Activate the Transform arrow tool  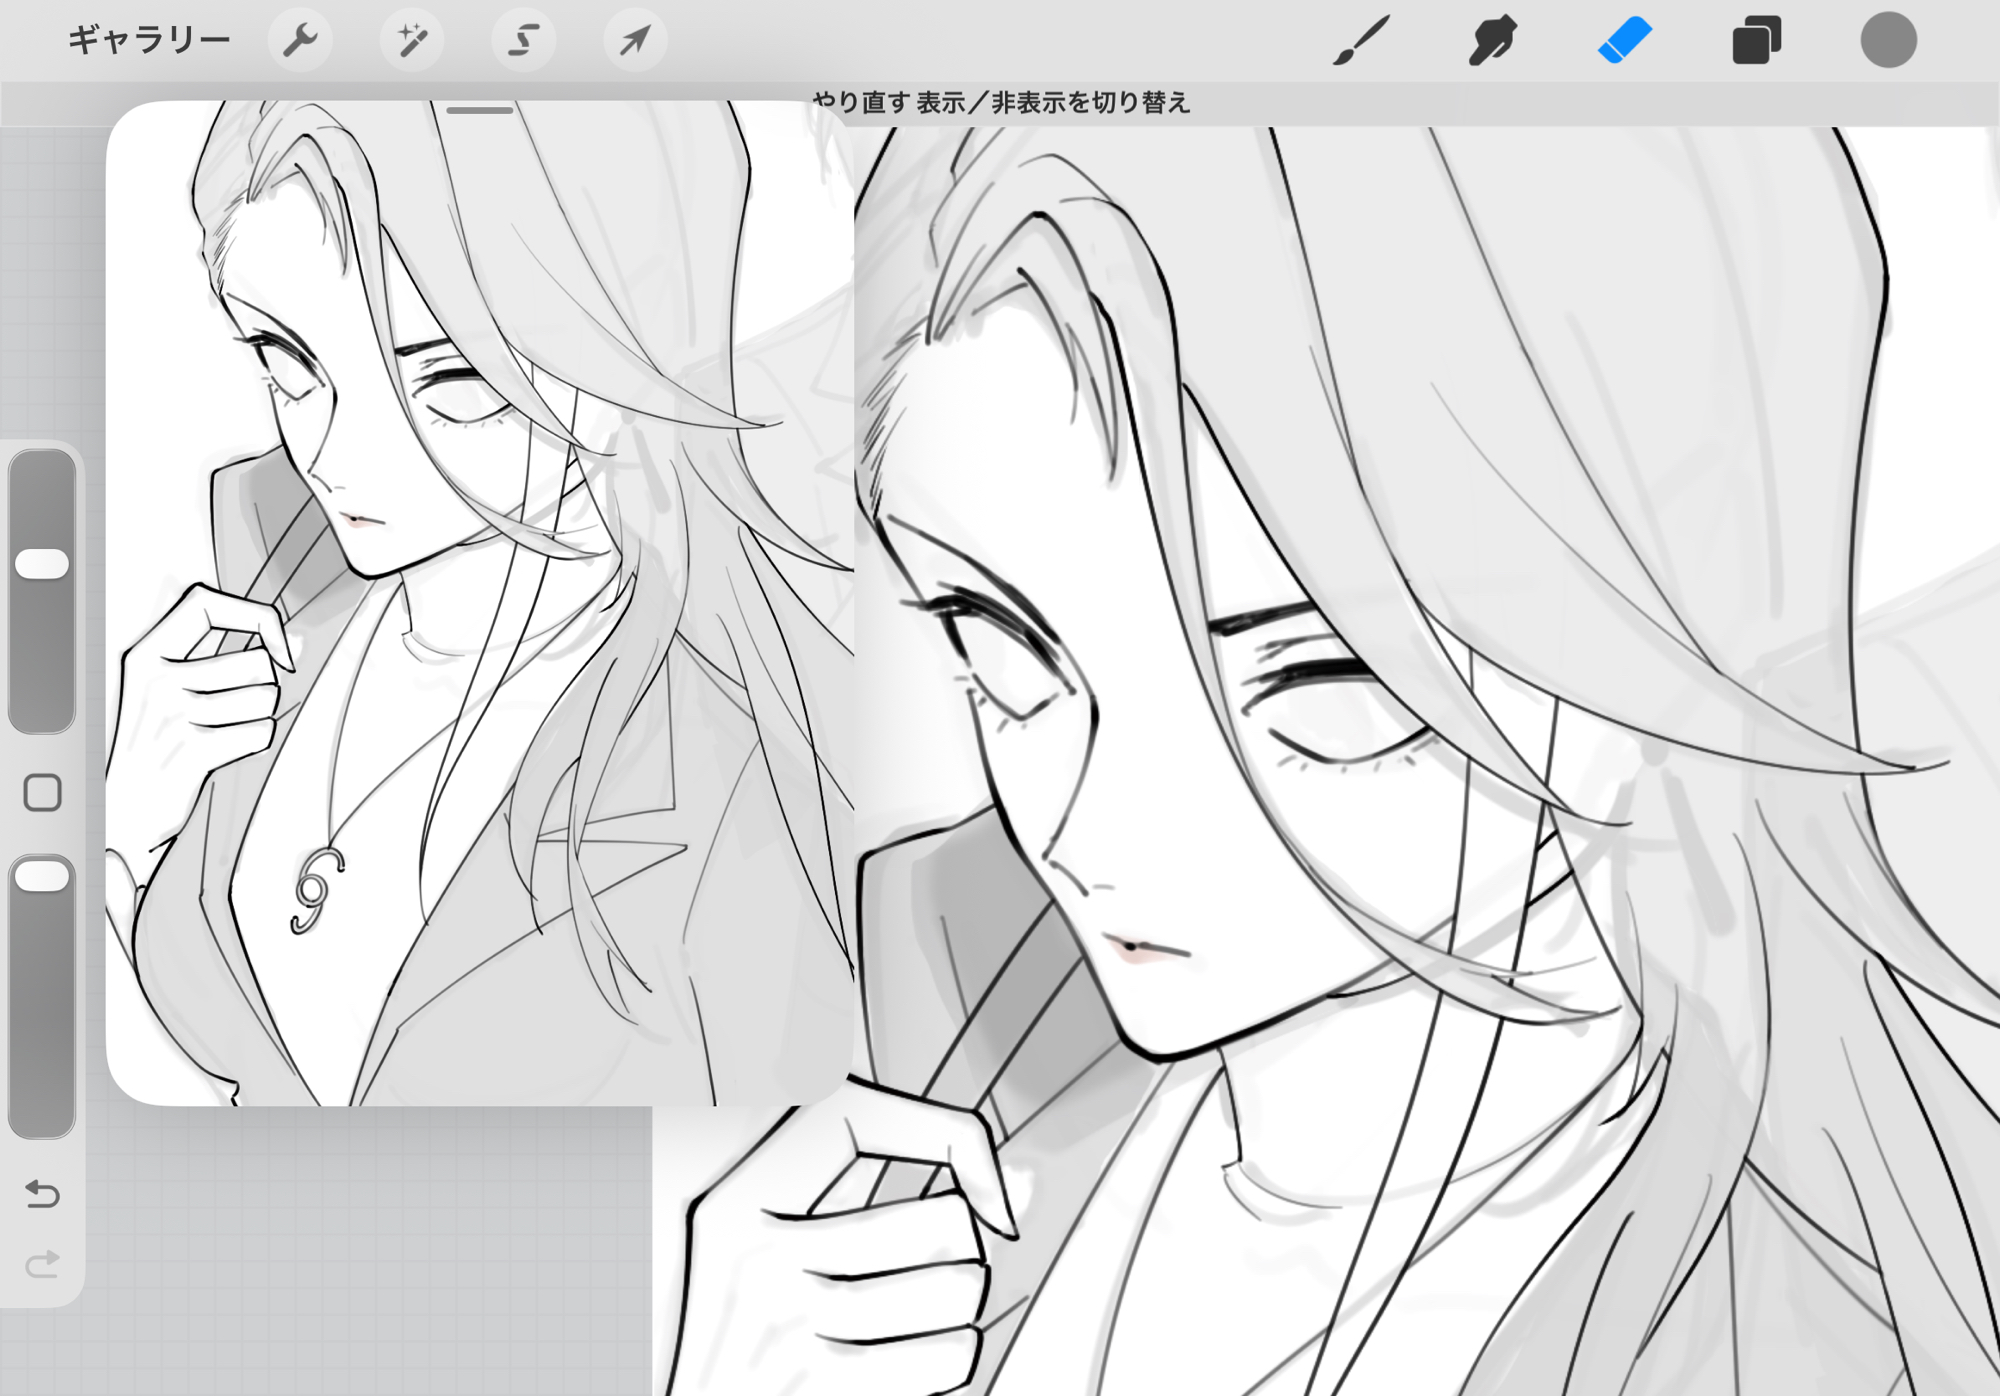point(635,41)
